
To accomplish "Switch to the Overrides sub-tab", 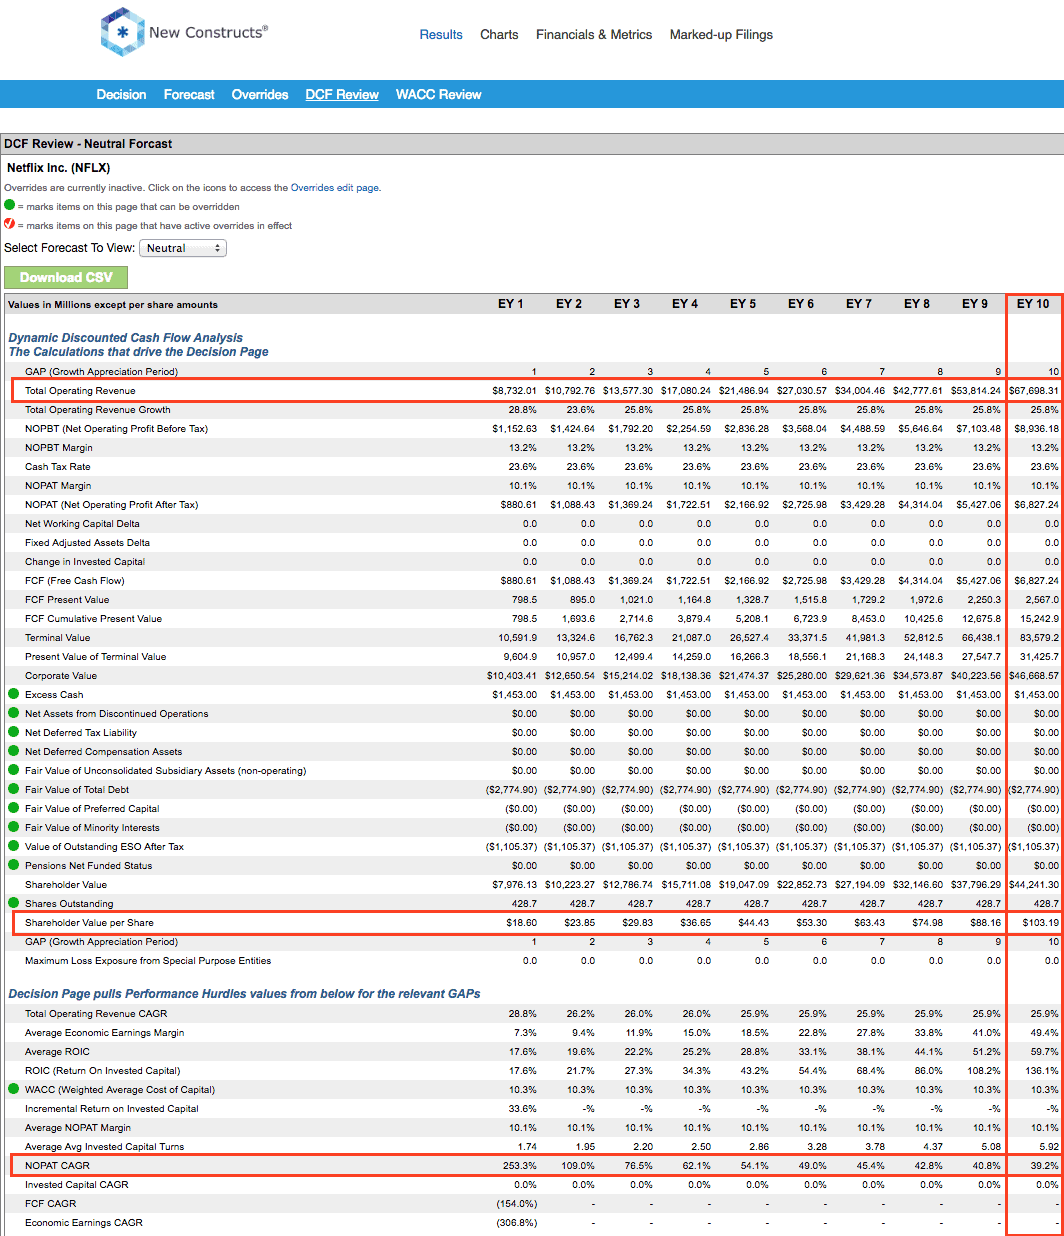I will pyautogui.click(x=260, y=94).
